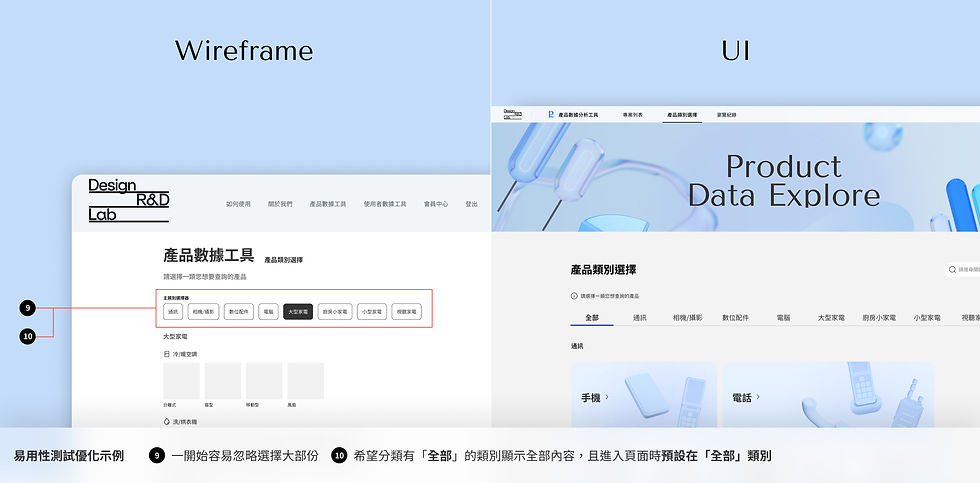Select 相機/攝影 category button in wireframe

pos(203,312)
